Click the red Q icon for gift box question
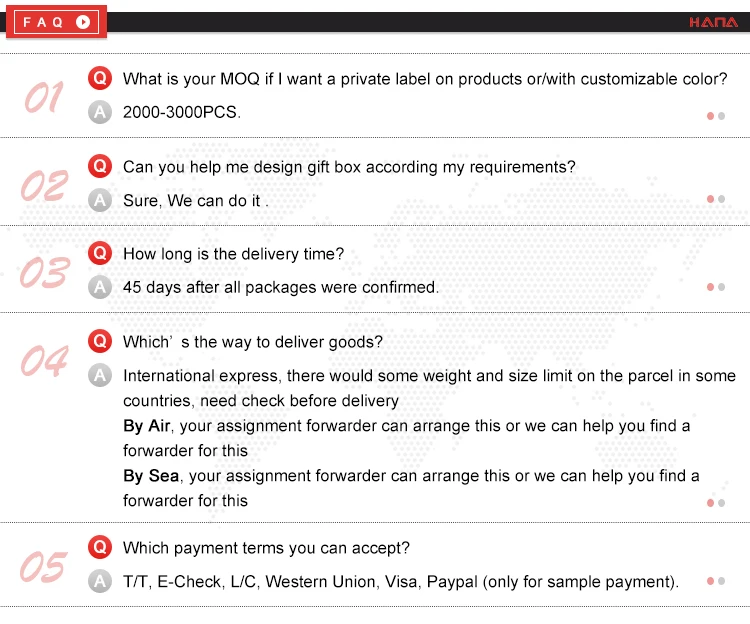The width and height of the screenshot is (750, 624). click(x=100, y=166)
